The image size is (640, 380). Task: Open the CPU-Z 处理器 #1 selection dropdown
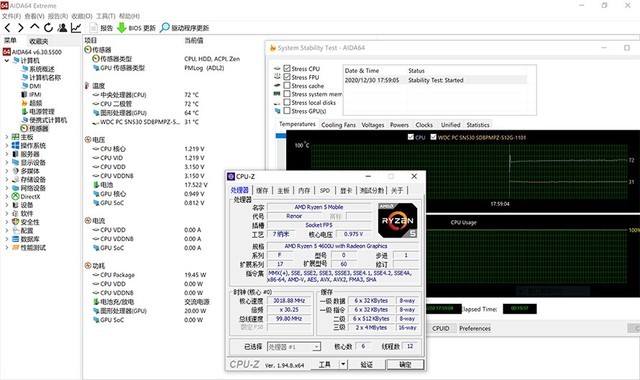pos(294,347)
